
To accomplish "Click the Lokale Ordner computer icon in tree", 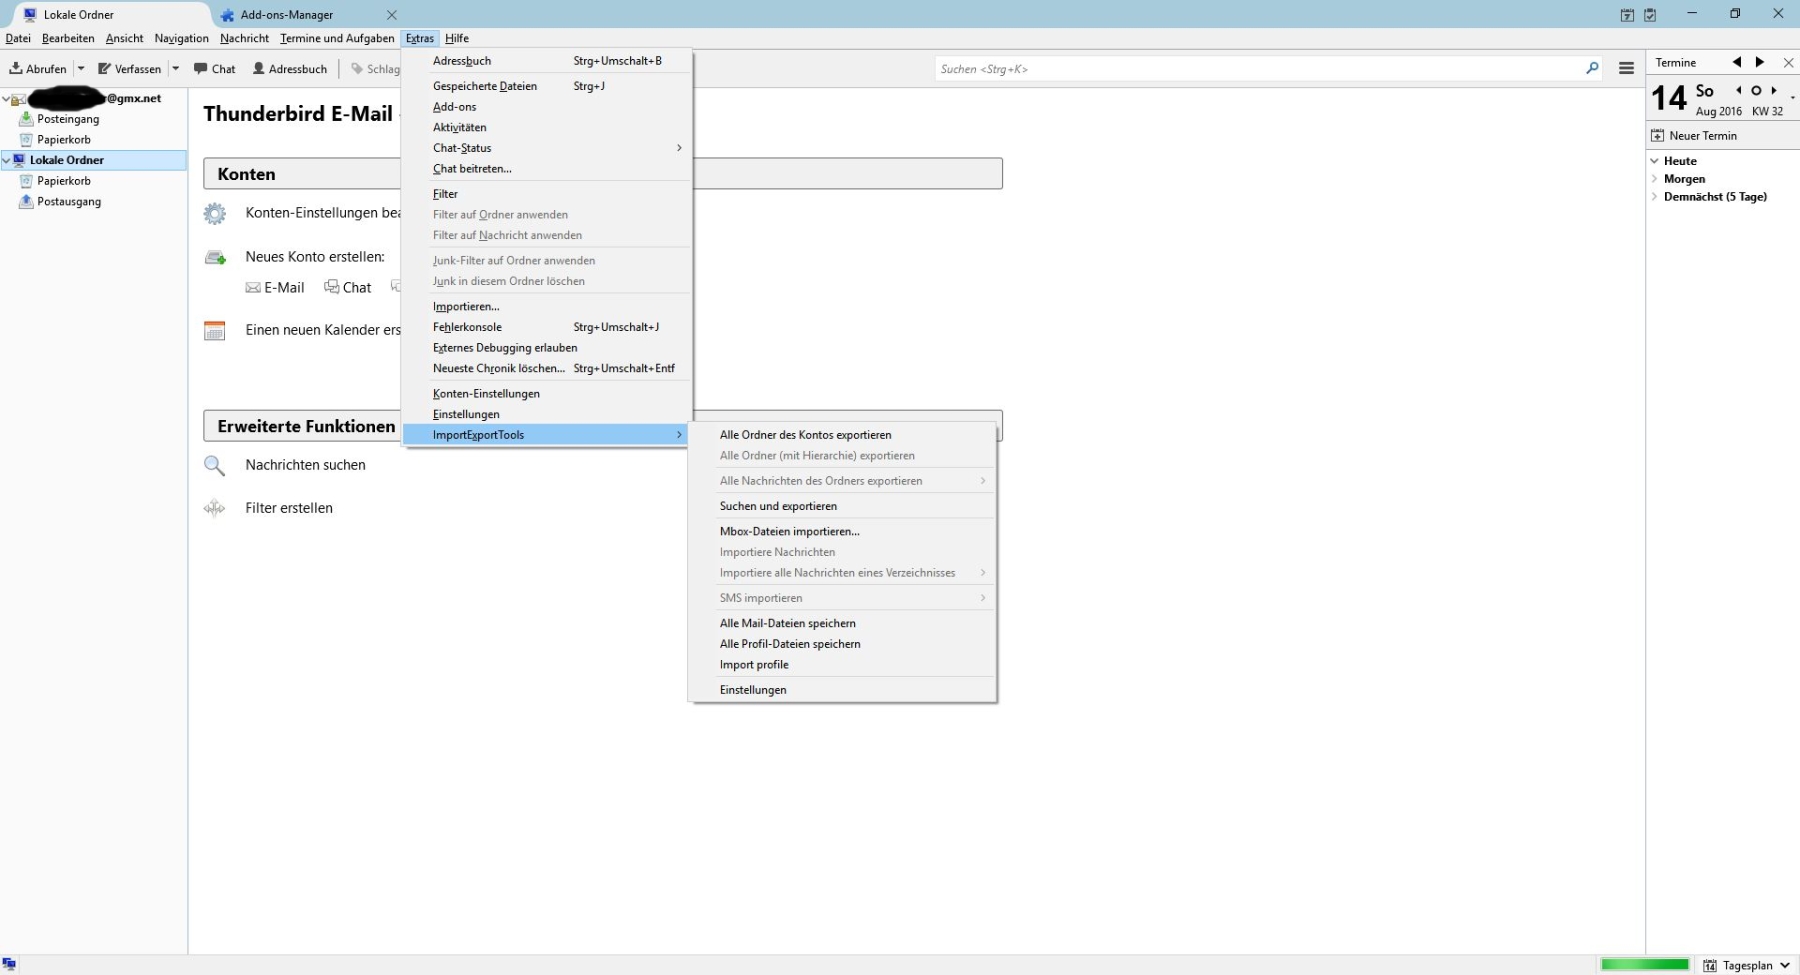I will [19, 160].
